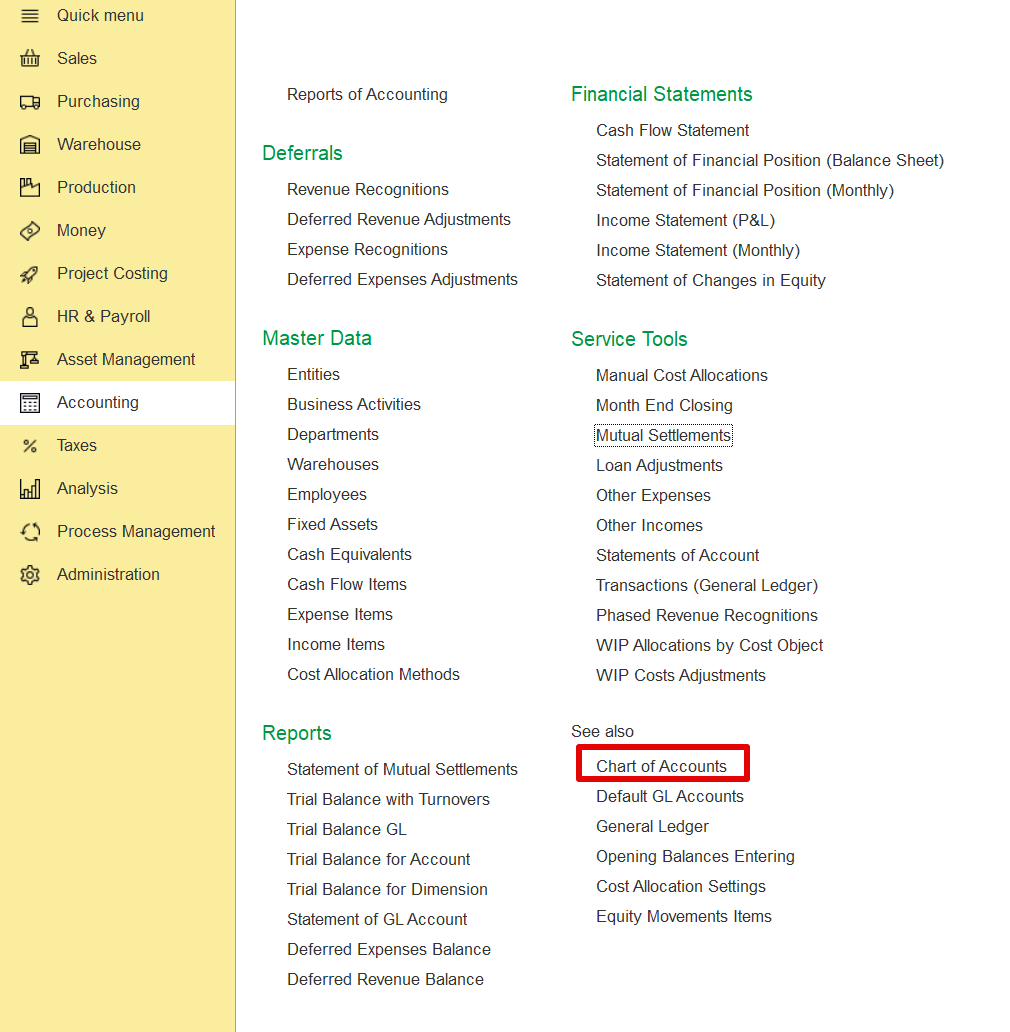1010x1032 pixels.
Task: Click the Project Costing rocket icon
Action: (30, 274)
